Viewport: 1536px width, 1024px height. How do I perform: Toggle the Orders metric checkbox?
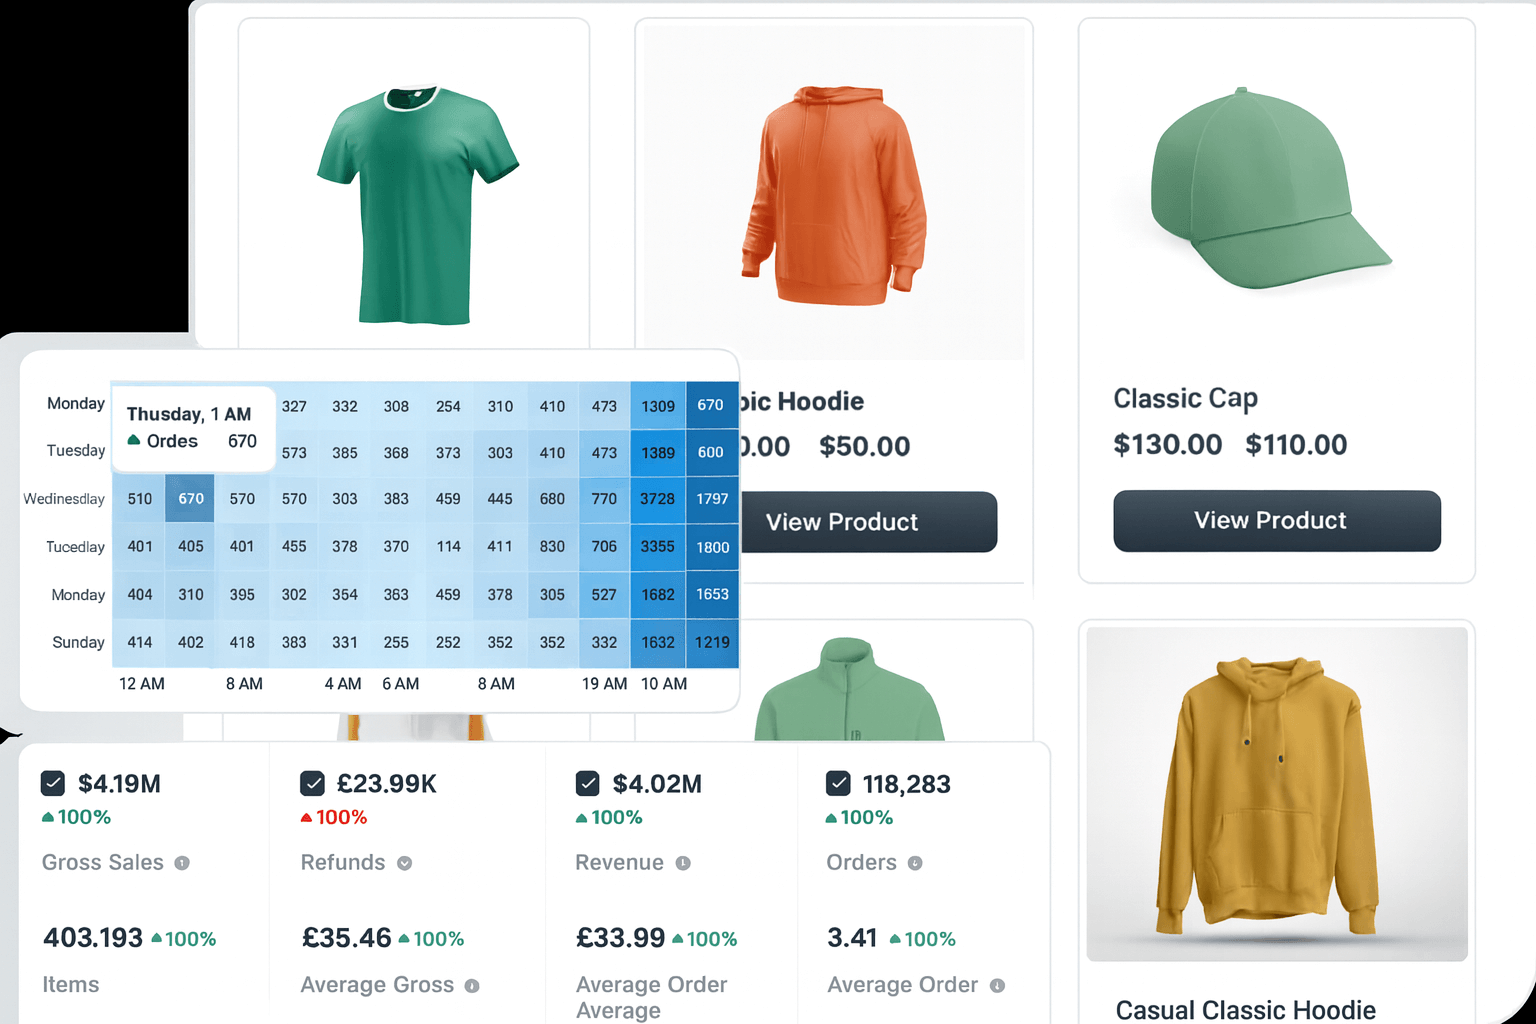(x=838, y=784)
